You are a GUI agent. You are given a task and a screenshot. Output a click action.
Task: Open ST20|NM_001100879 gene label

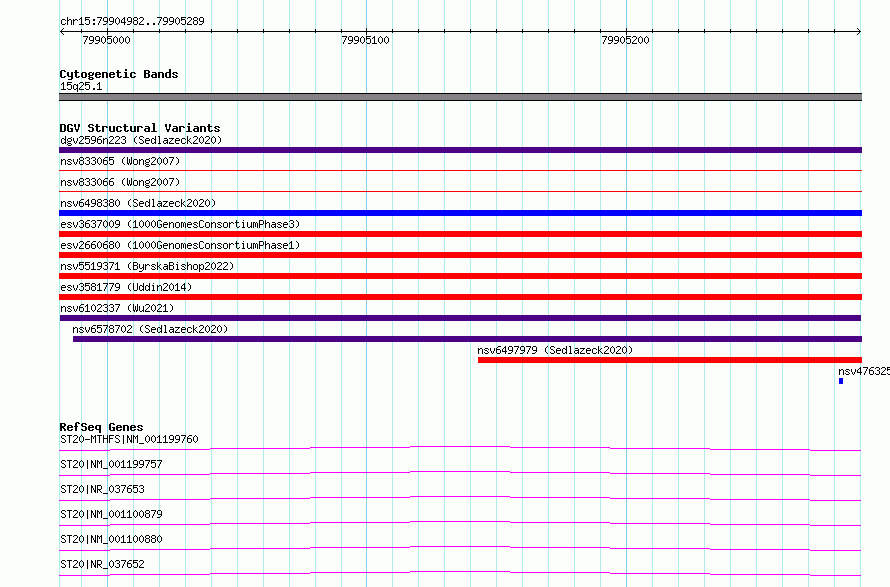pyautogui.click(x=111, y=514)
